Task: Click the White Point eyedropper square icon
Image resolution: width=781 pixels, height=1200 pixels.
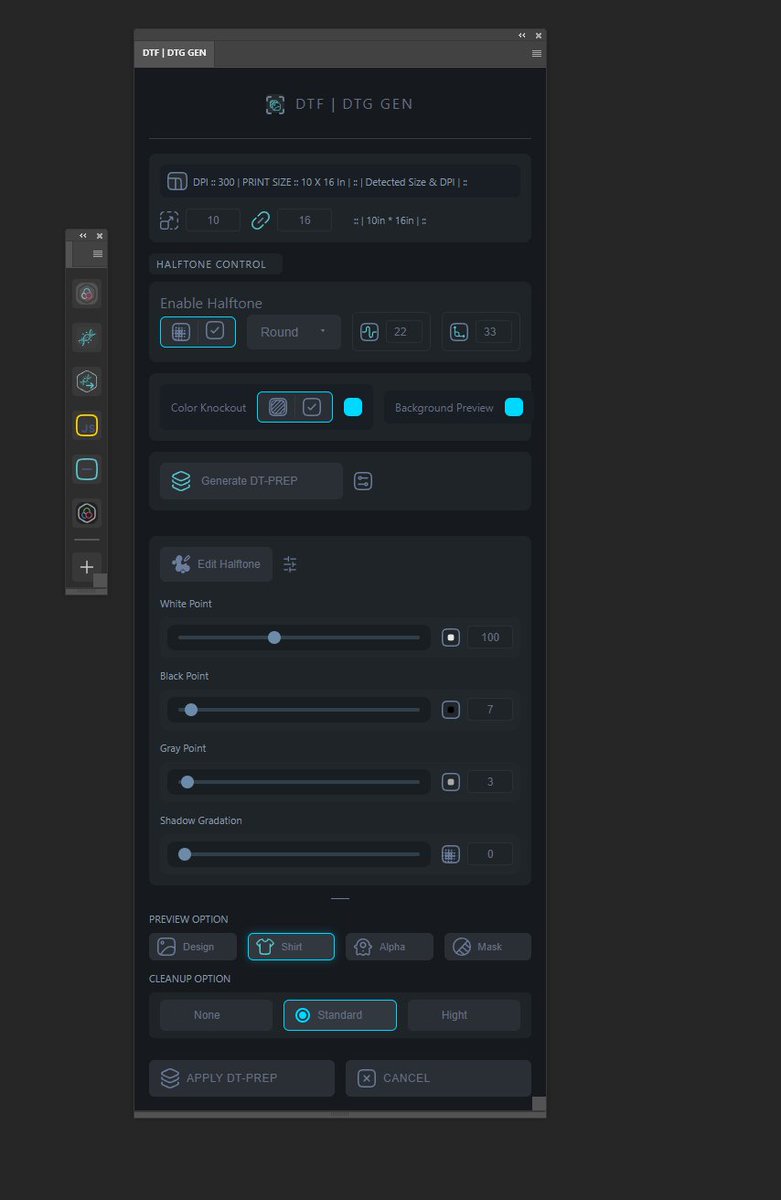Action: [451, 637]
